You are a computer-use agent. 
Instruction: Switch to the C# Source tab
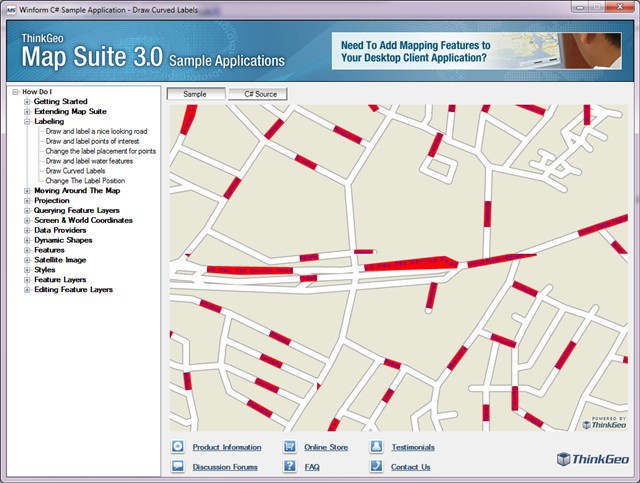pos(258,94)
